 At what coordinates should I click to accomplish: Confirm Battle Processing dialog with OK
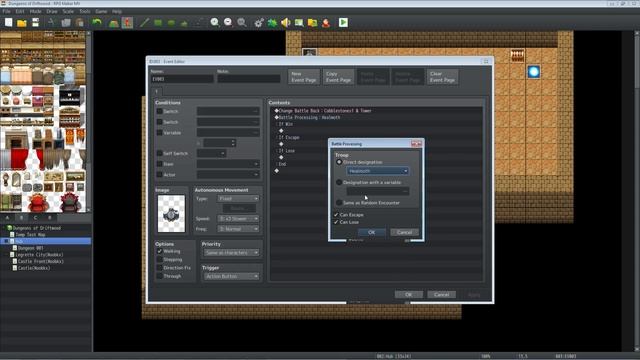pyautogui.click(x=371, y=232)
